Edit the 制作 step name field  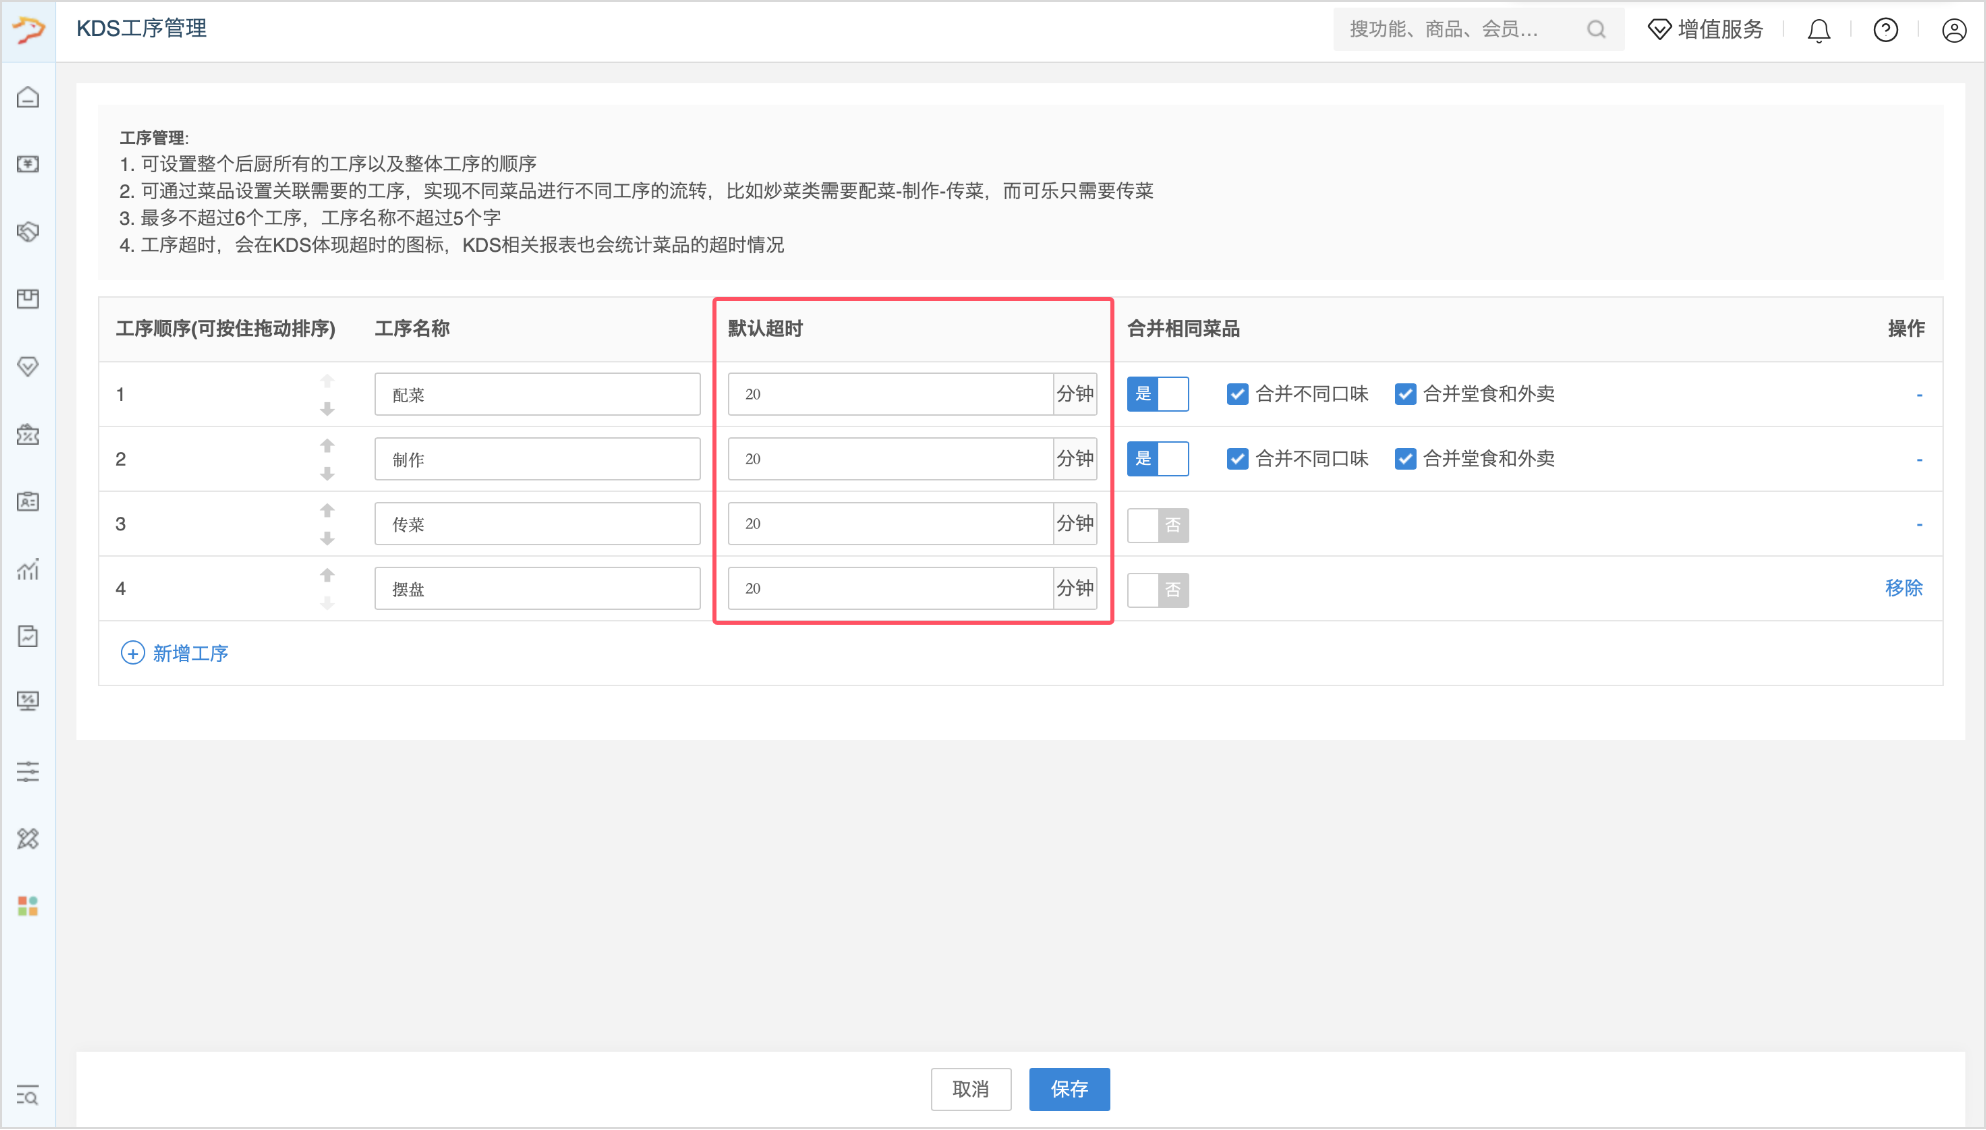click(537, 459)
